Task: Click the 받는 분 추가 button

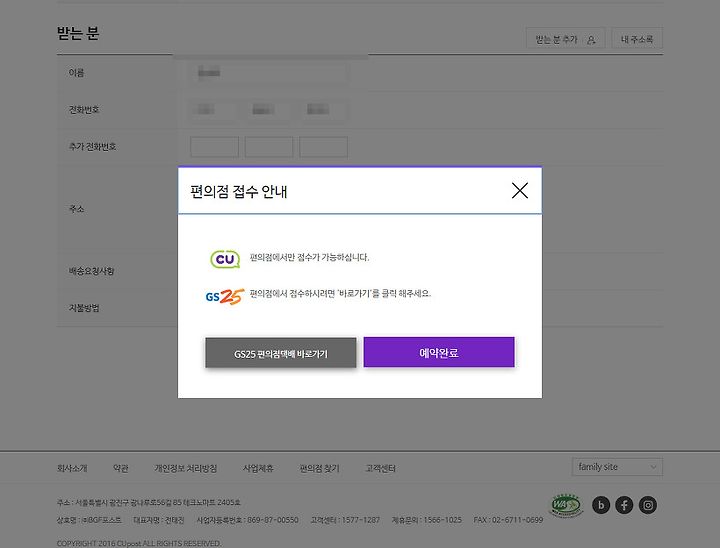Action: point(565,39)
